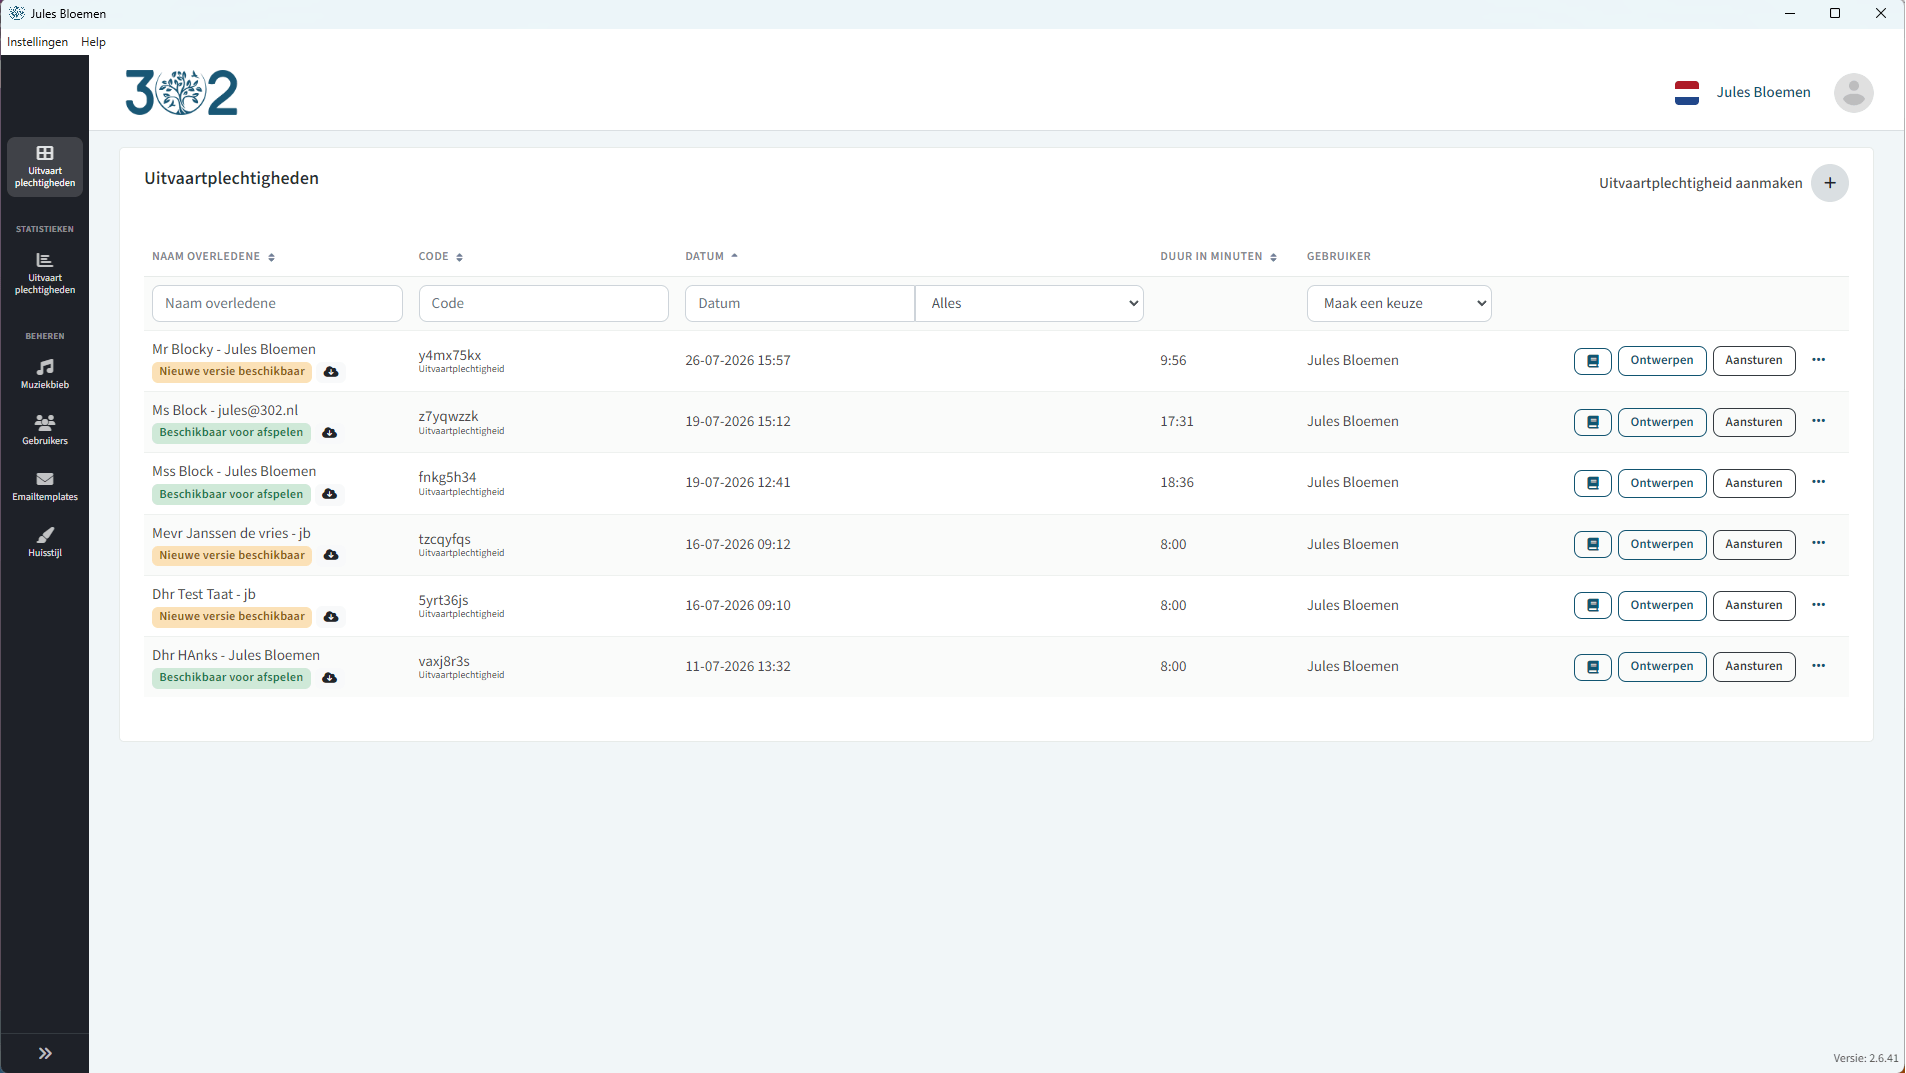Open more options for Mss Block row

pyautogui.click(x=1819, y=482)
